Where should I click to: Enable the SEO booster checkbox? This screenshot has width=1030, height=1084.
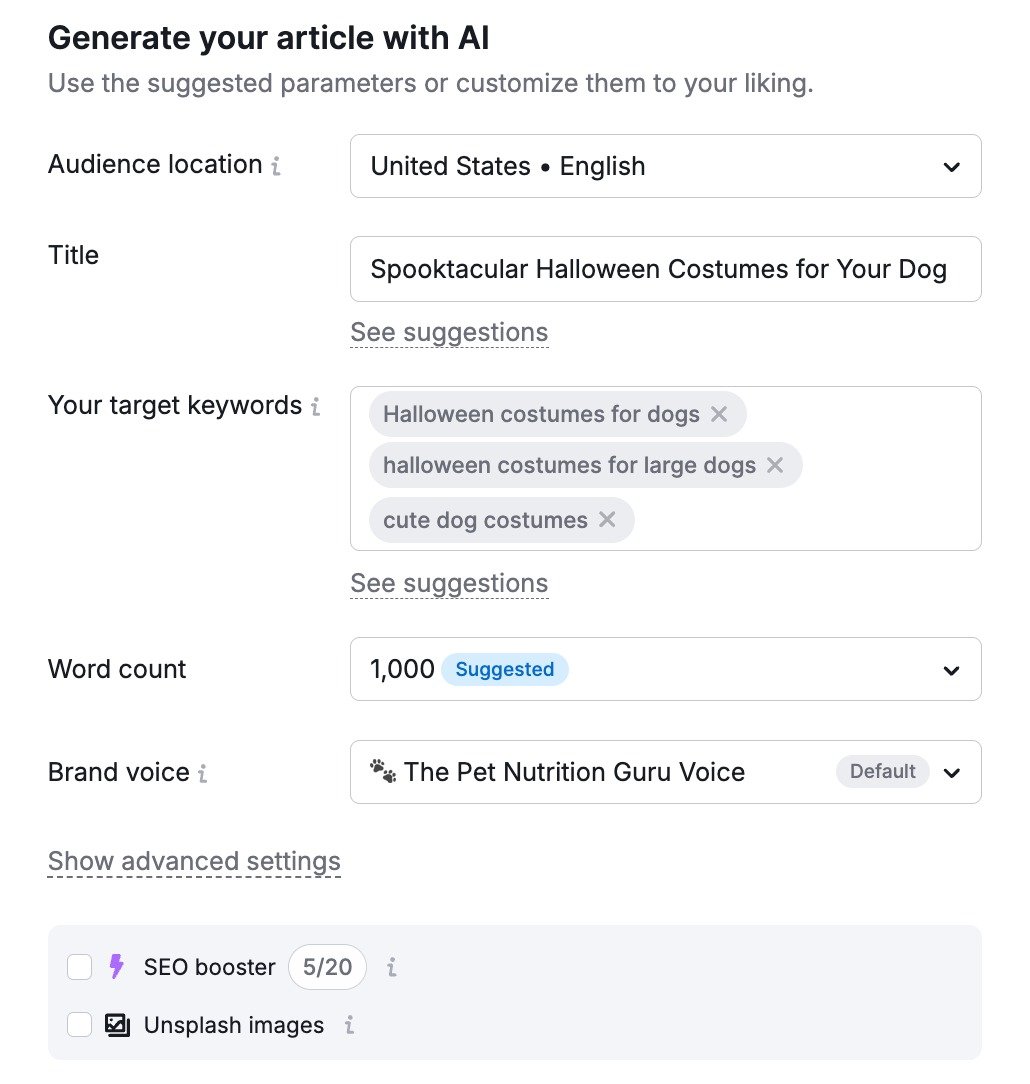coord(79,967)
